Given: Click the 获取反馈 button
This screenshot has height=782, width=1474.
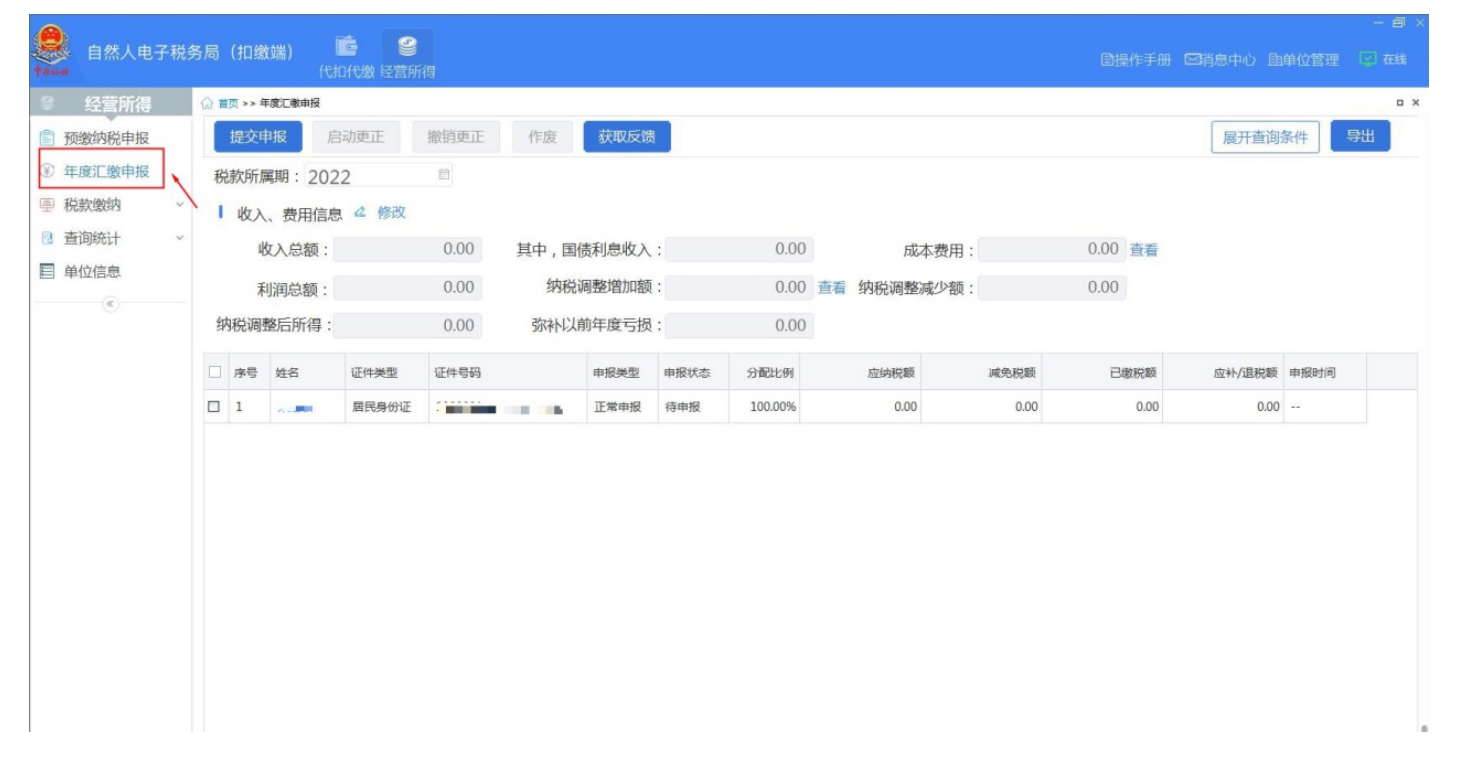Looking at the screenshot, I should click(627, 137).
